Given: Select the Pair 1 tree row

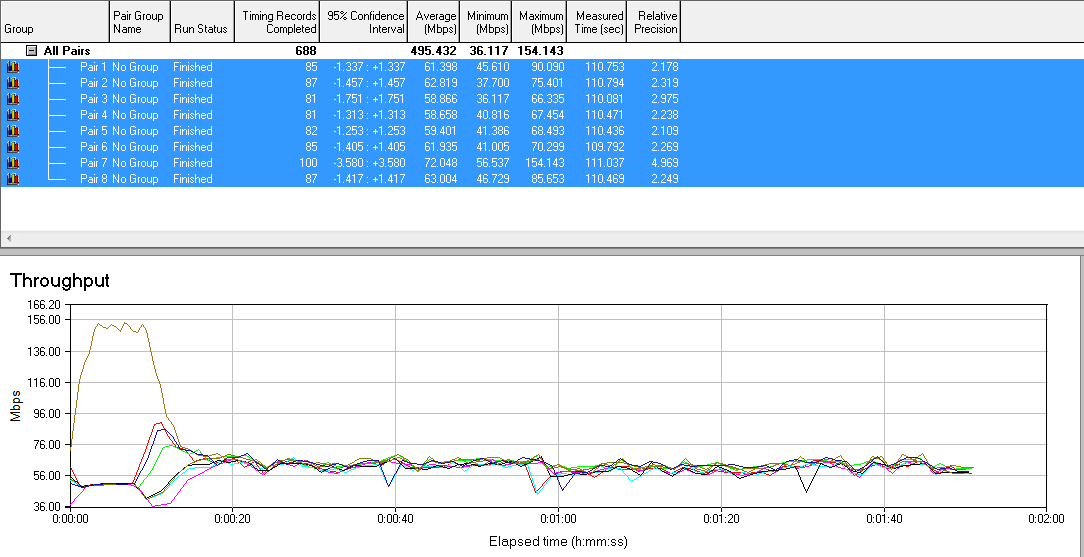Looking at the screenshot, I should click(x=542, y=67).
